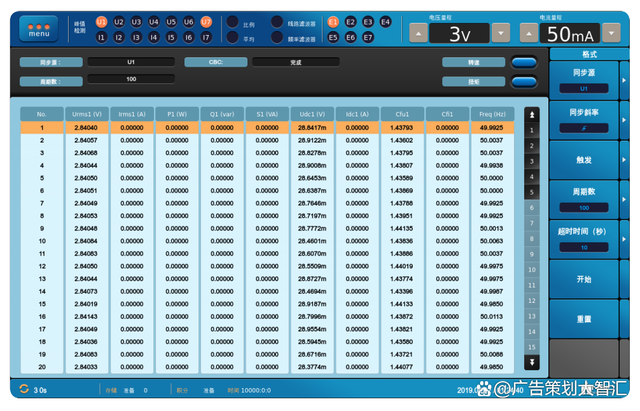Screen dimensions: 640x411
Task: Toggle the 比例 (scaling) indicator
Action: coord(233,22)
